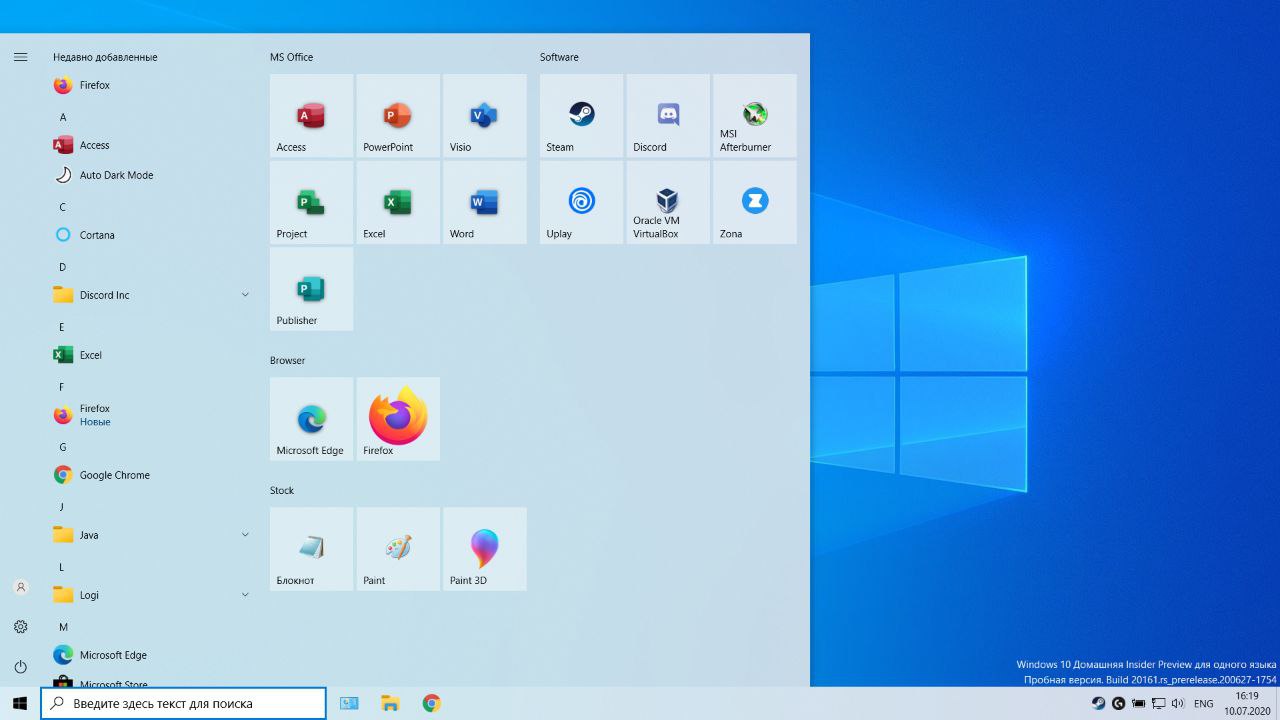Viewport: 1280px width, 720px height.
Task: Open the Microsoft Edge tile in Browser group
Action: click(x=311, y=419)
